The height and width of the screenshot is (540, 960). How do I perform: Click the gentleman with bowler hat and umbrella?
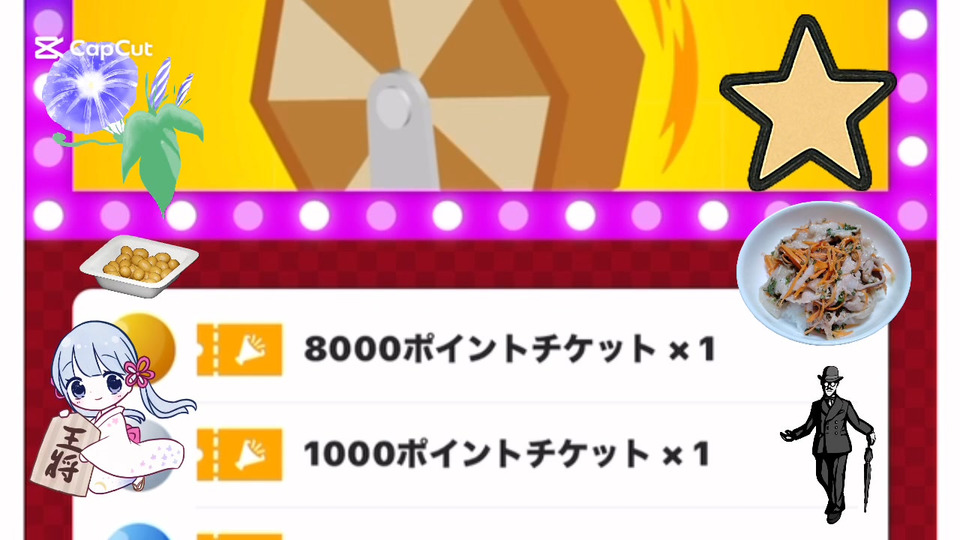[829, 444]
